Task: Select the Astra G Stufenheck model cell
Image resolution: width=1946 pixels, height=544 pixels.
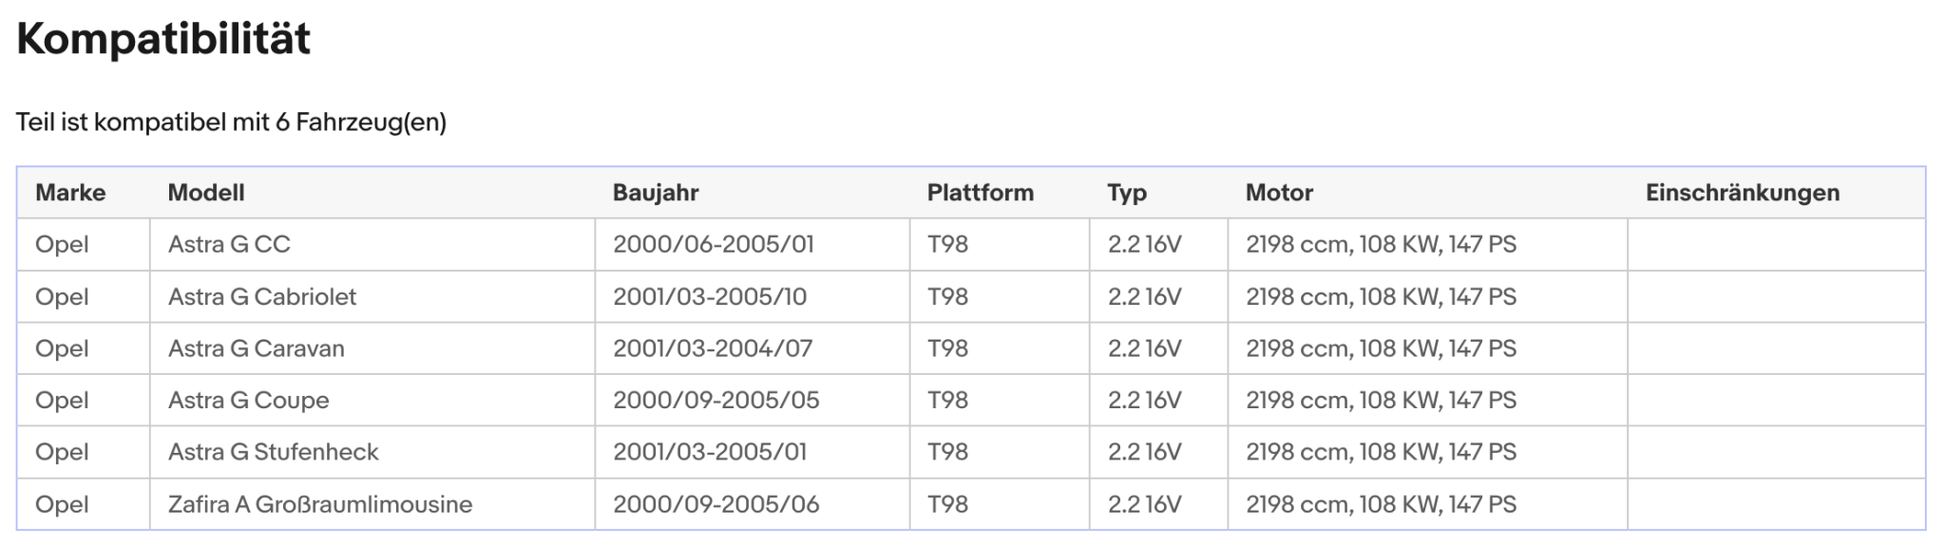Action: (273, 452)
